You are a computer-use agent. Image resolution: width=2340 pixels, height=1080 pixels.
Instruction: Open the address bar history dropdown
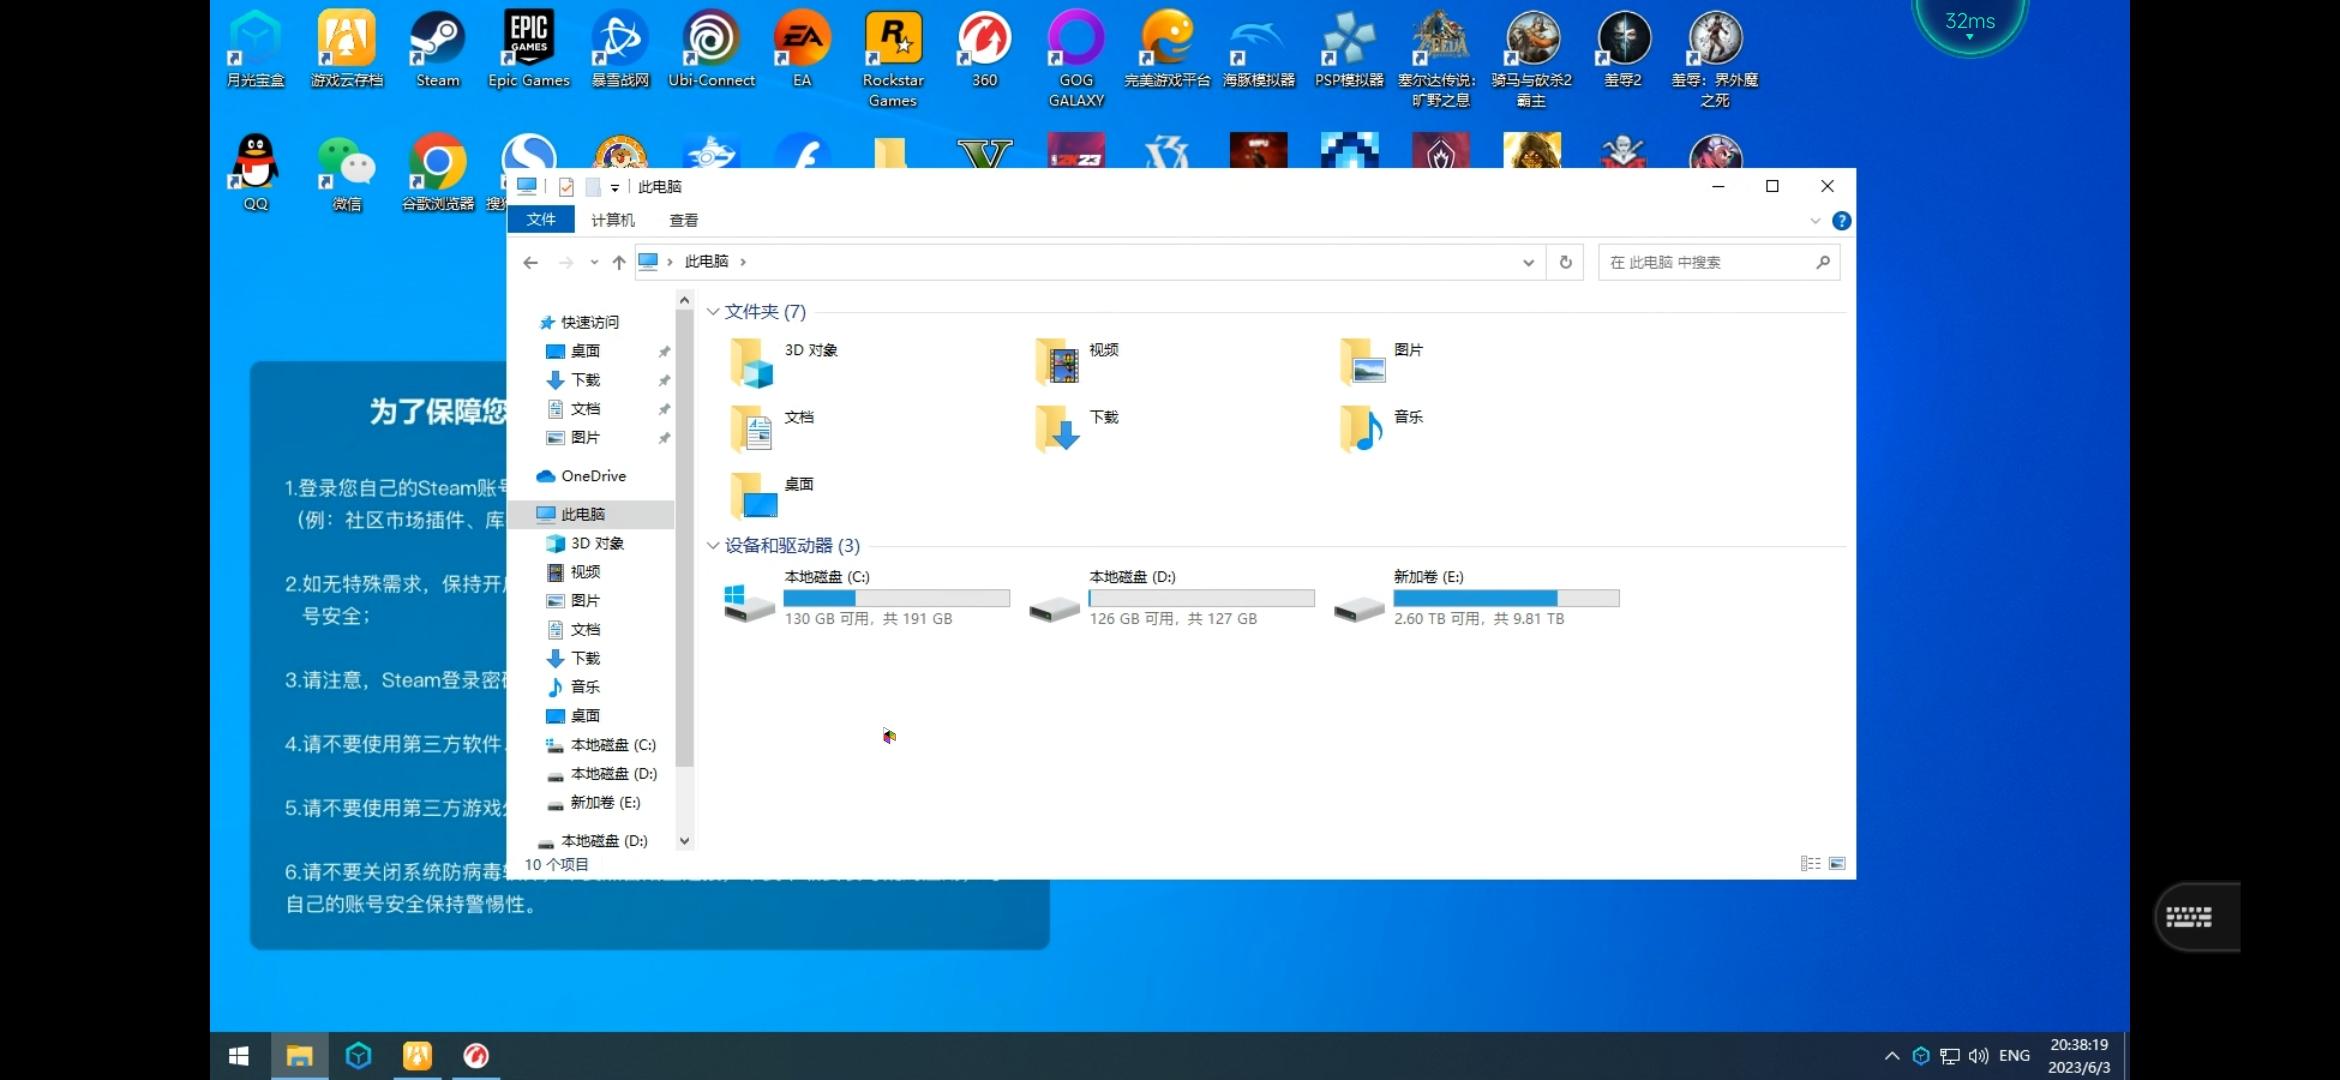pyautogui.click(x=1528, y=263)
